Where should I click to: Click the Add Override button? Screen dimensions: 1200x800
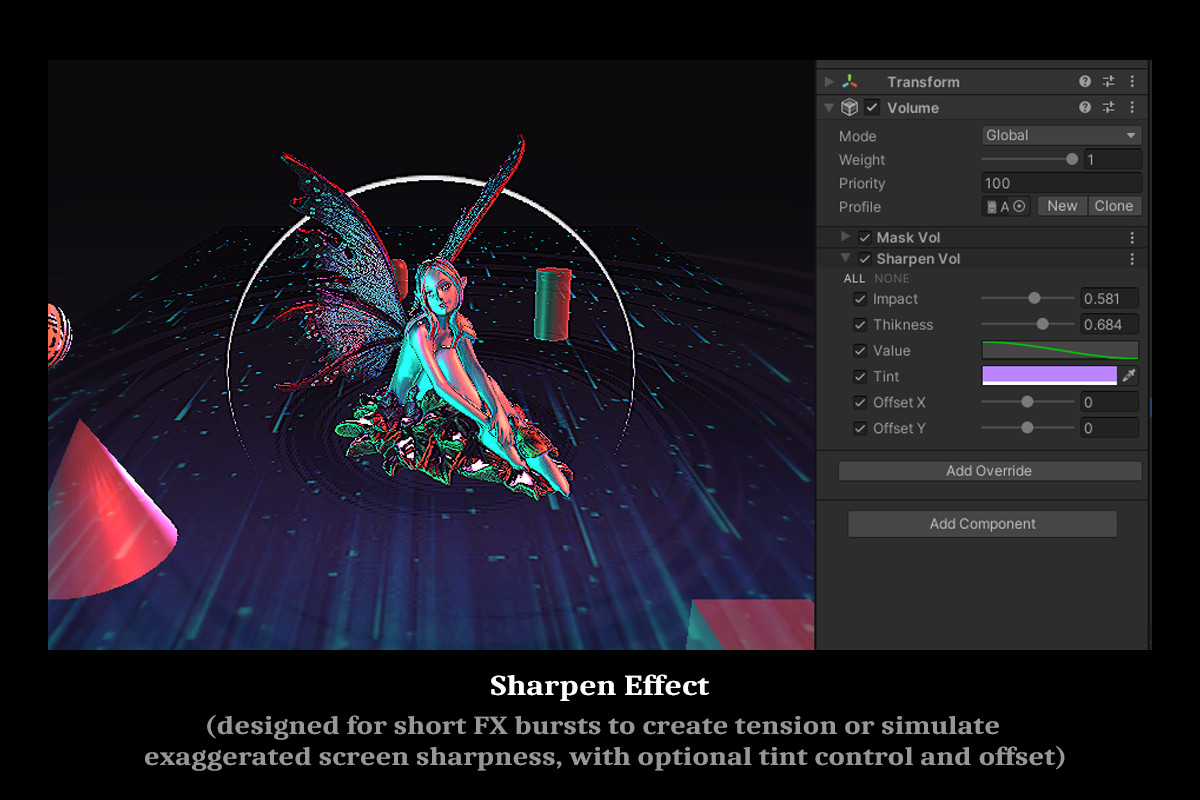pyautogui.click(x=989, y=470)
